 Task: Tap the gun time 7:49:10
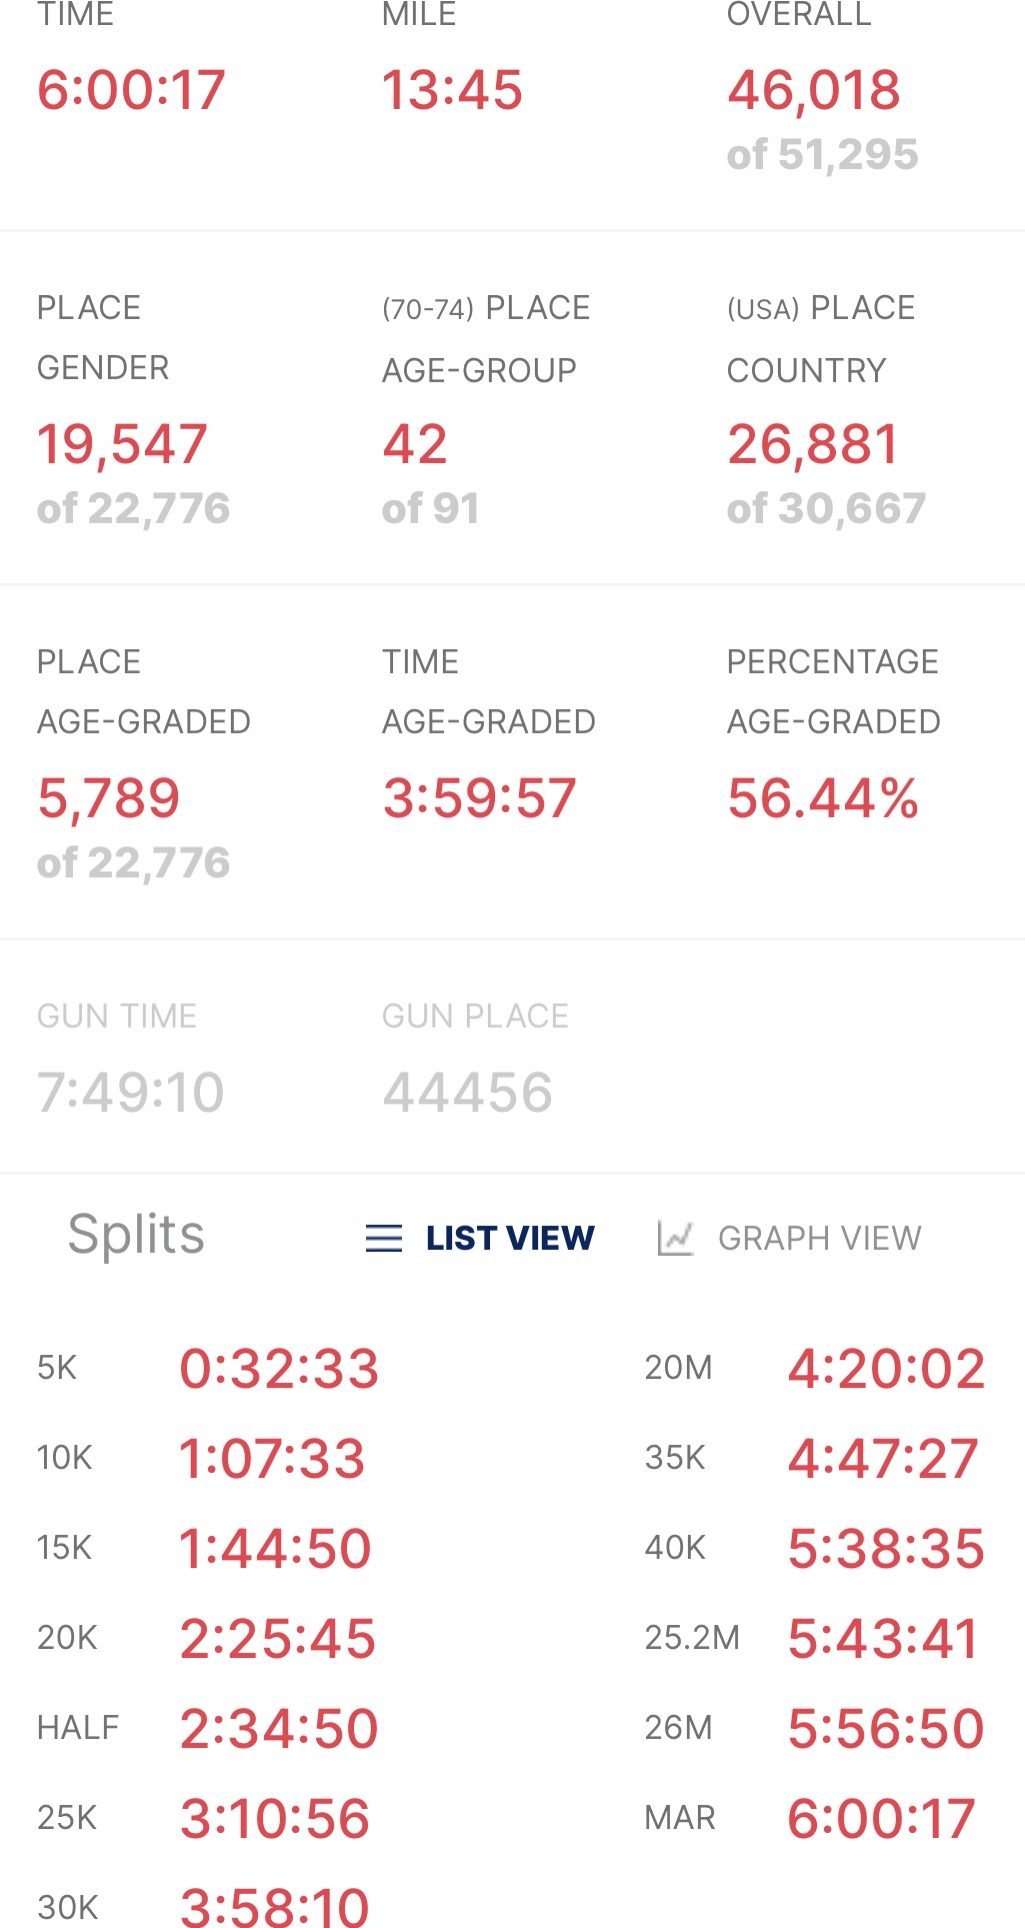pyautogui.click(x=131, y=1091)
